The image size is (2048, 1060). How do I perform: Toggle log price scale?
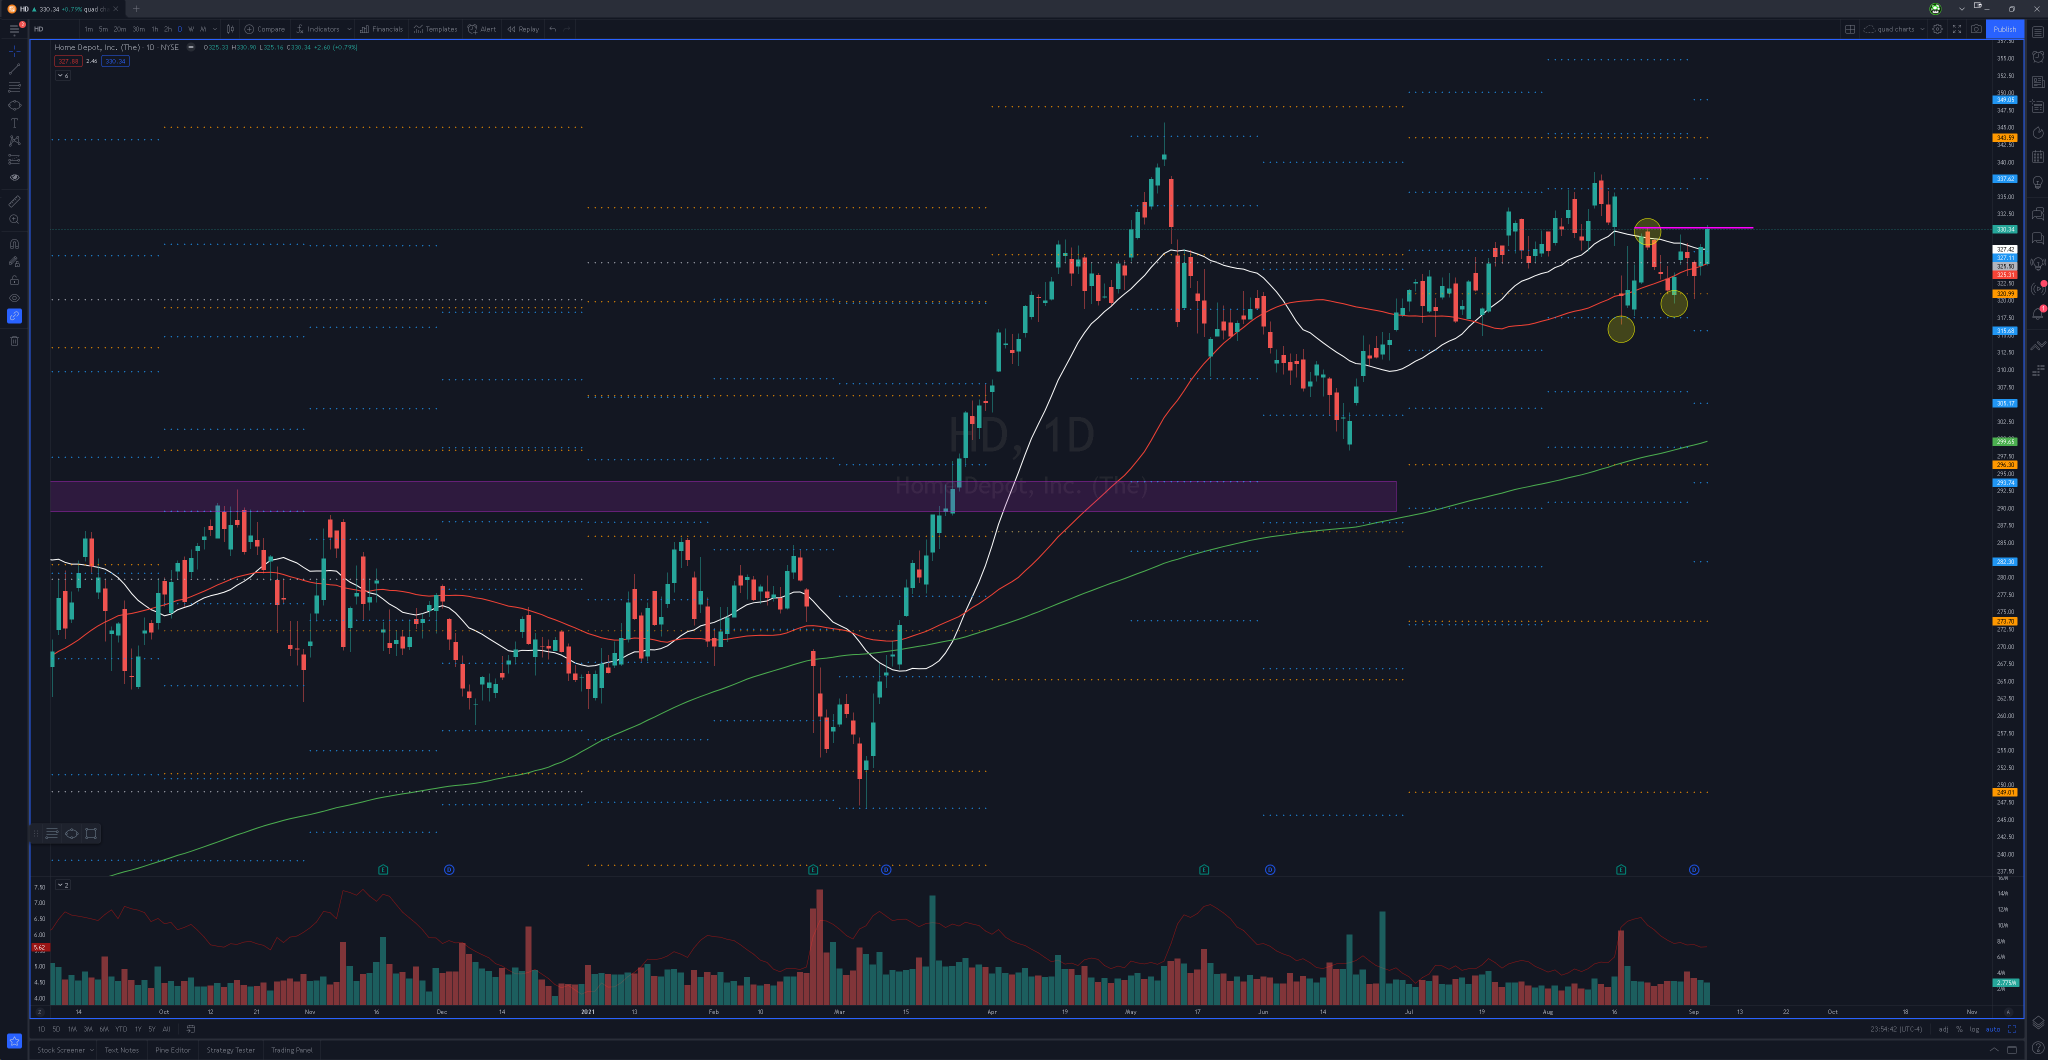point(1974,1029)
